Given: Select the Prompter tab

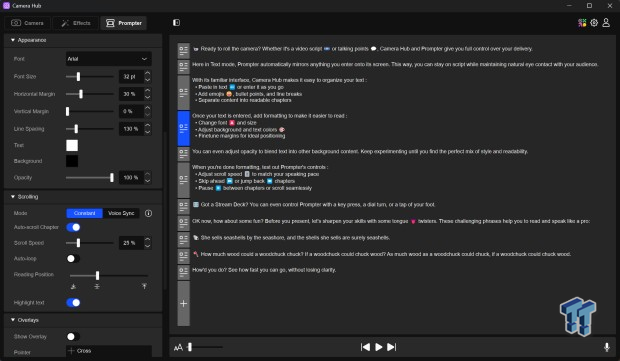Looking at the screenshot, I should pyautogui.click(x=124, y=23).
